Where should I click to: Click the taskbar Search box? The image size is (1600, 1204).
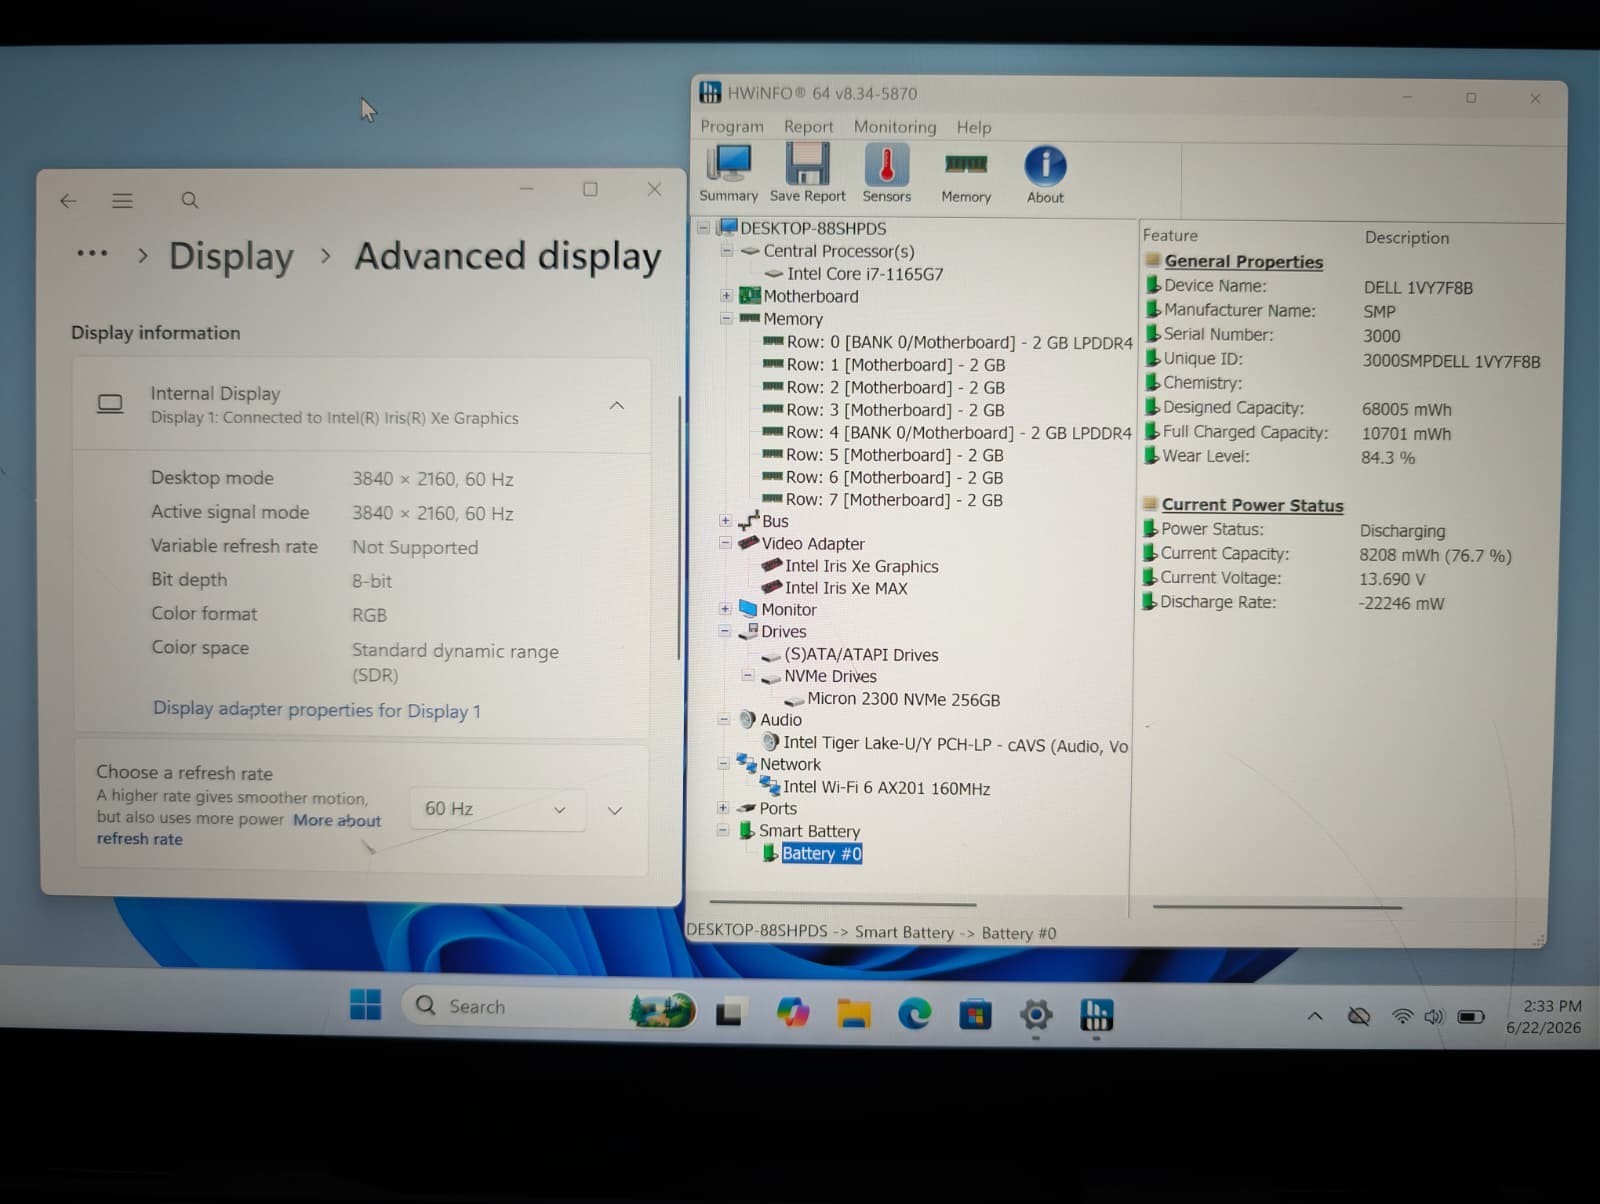[548, 1007]
